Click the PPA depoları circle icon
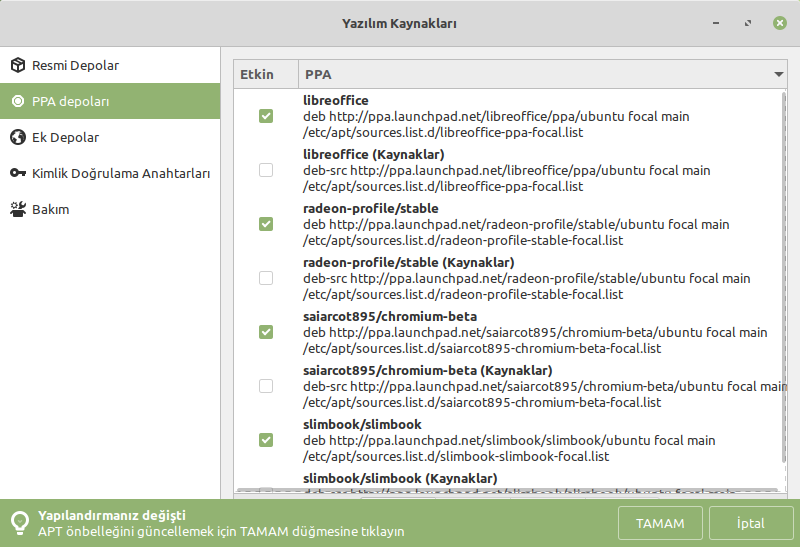 click(18, 101)
